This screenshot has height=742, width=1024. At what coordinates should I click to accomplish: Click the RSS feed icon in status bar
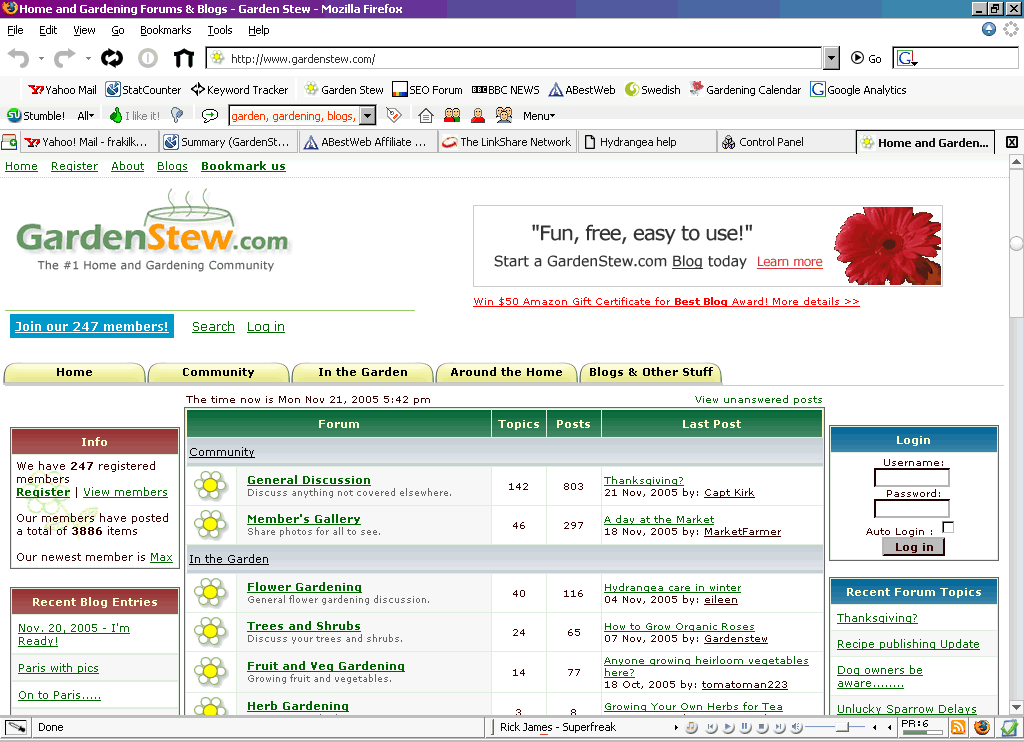coord(958,728)
